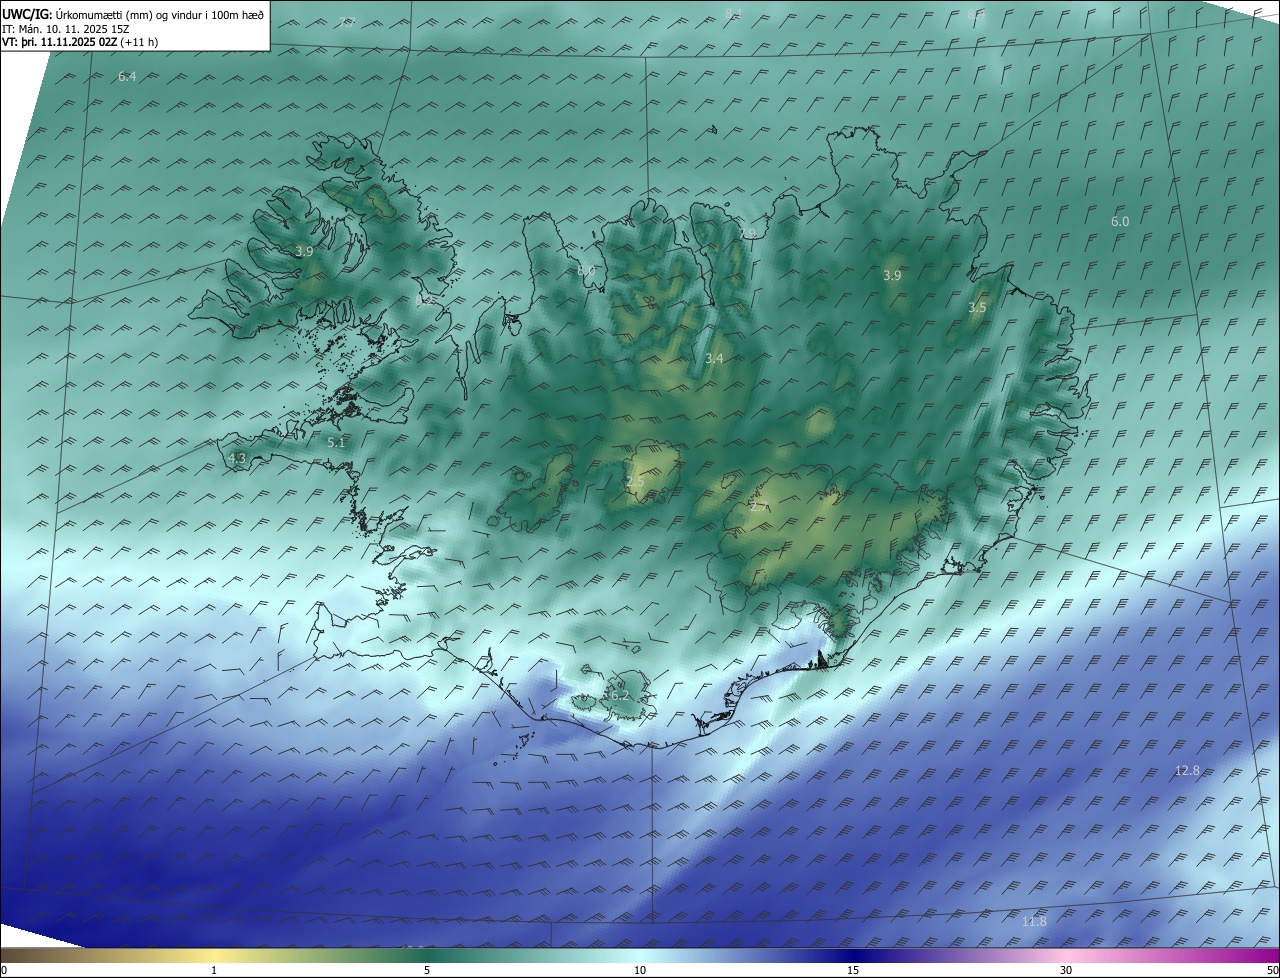Click the 5 tick on the color scale

coord(427,970)
